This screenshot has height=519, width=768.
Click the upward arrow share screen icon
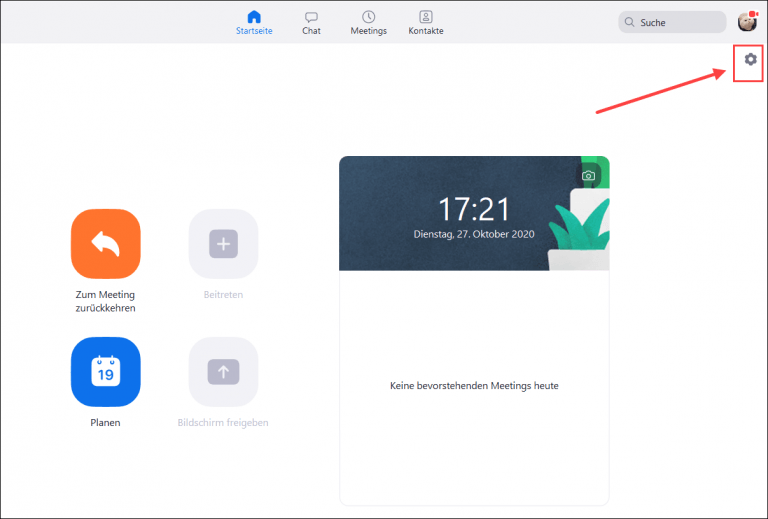(x=224, y=372)
